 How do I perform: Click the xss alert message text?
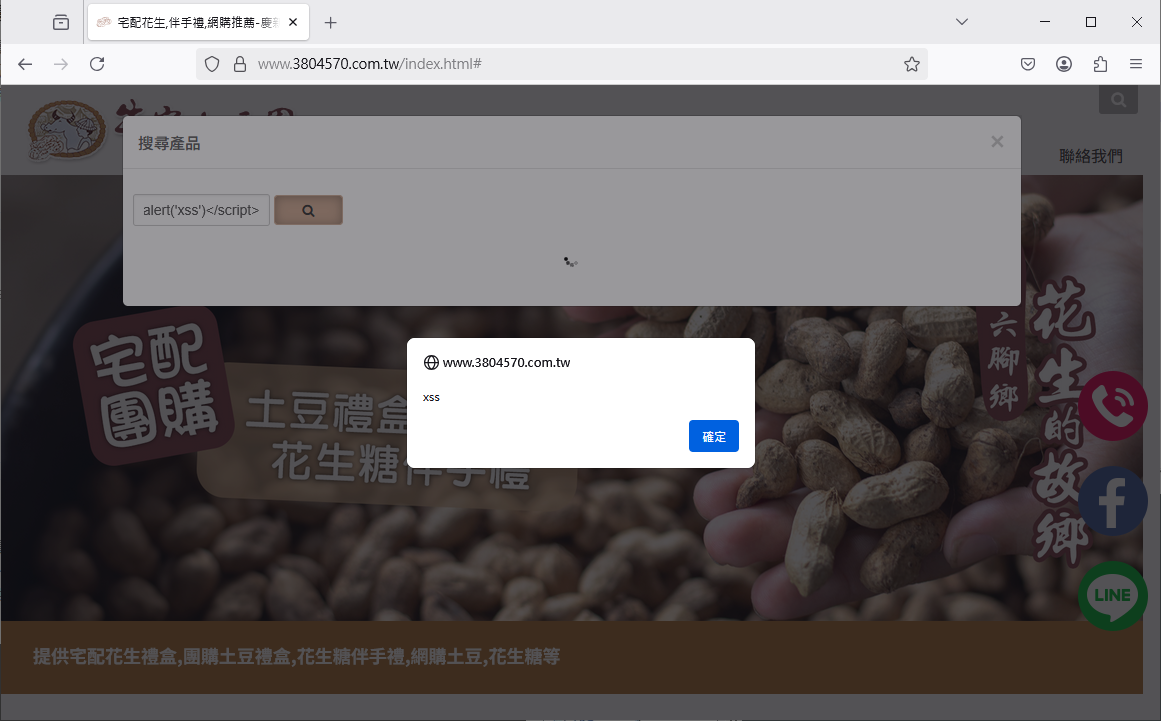[431, 398]
